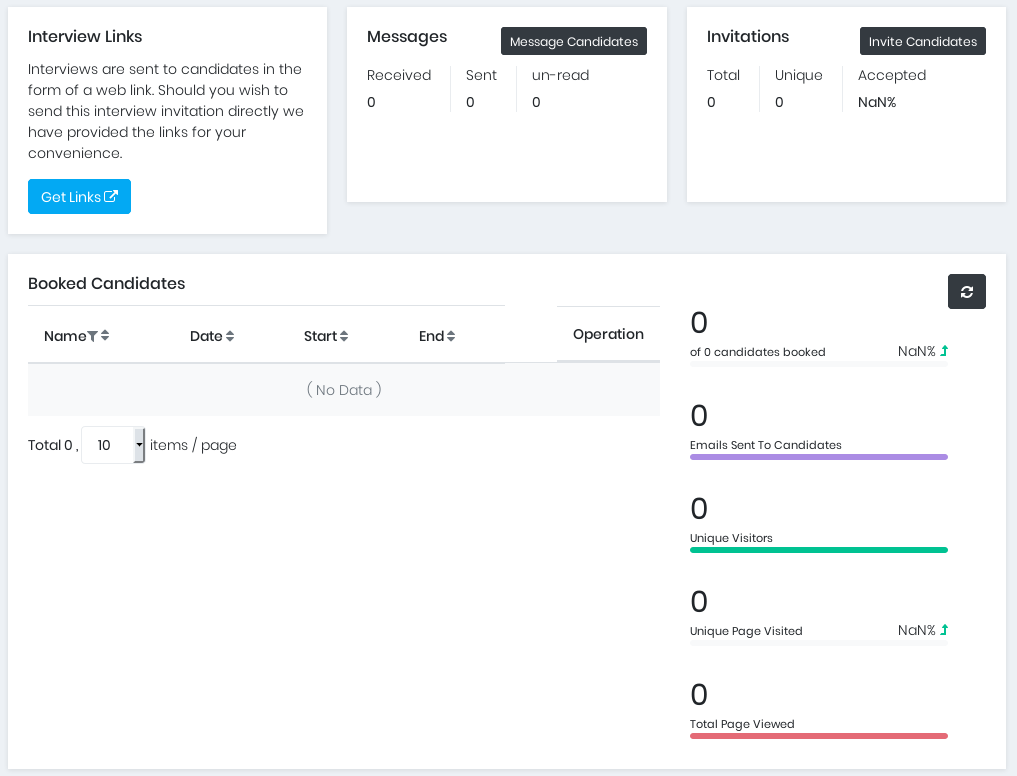
Task: Select the Booked Candidates heading
Action: [107, 283]
